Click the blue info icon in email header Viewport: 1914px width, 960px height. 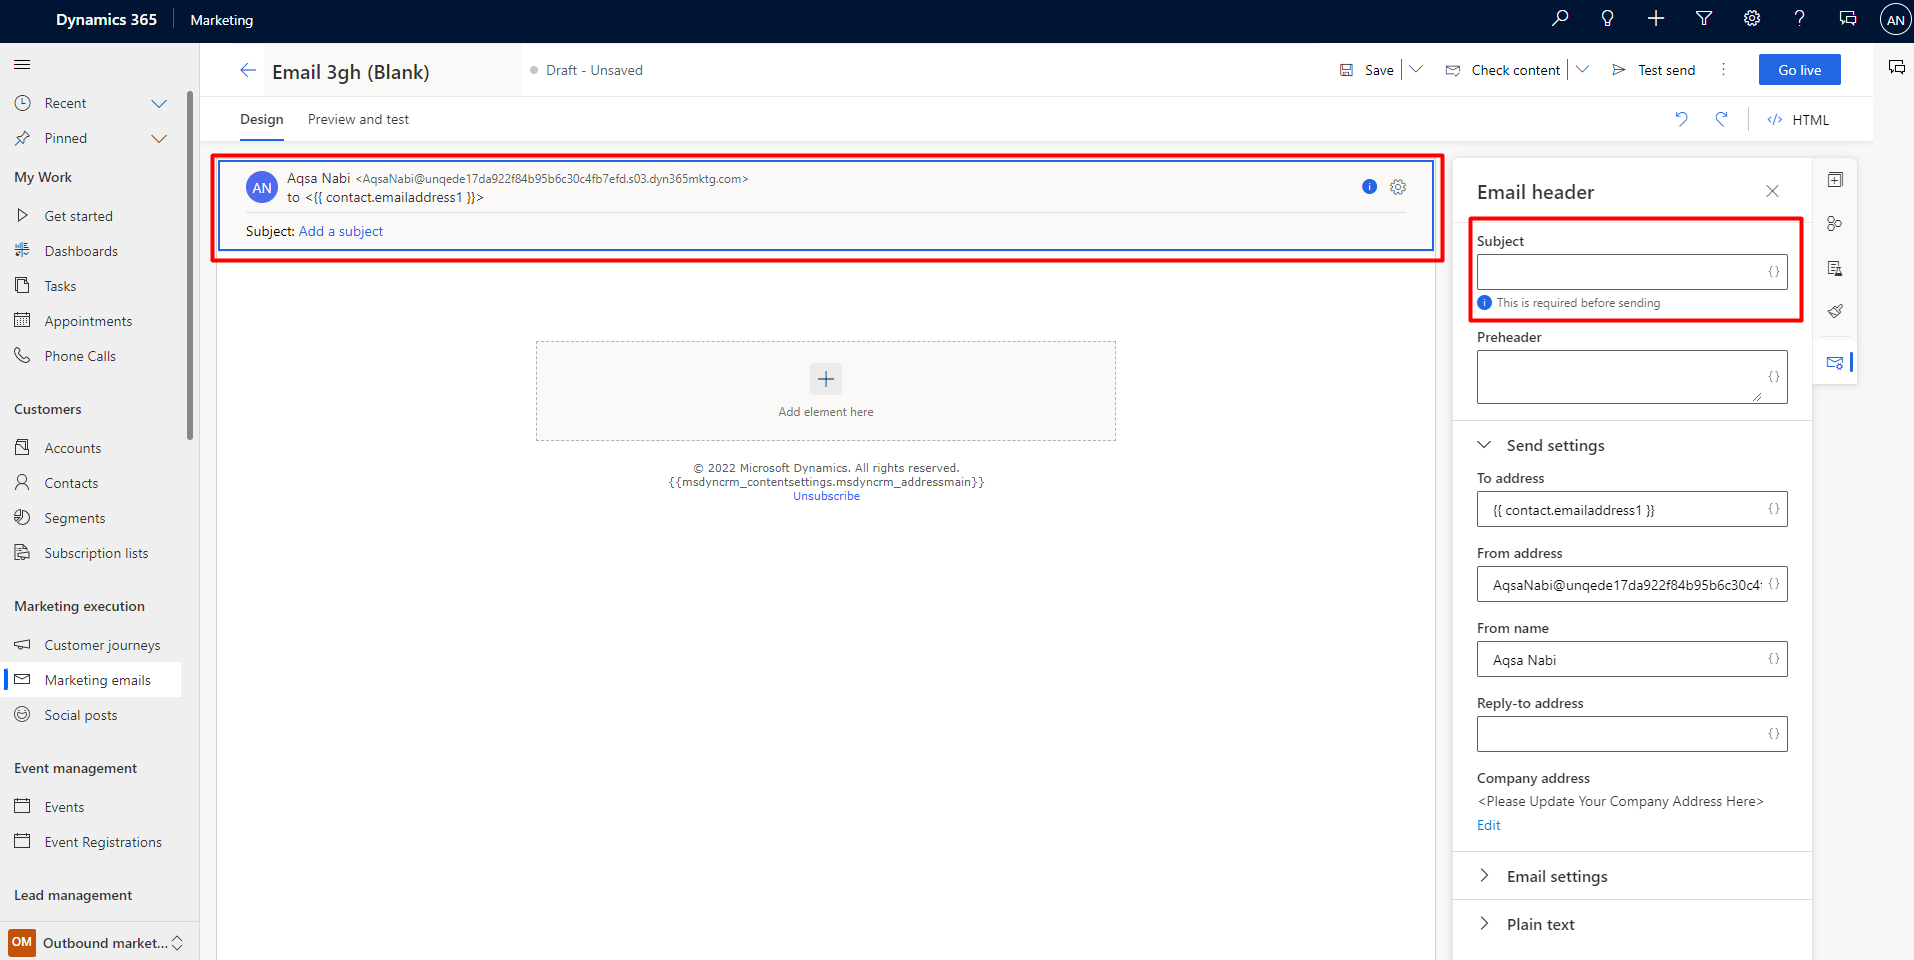tap(1369, 186)
